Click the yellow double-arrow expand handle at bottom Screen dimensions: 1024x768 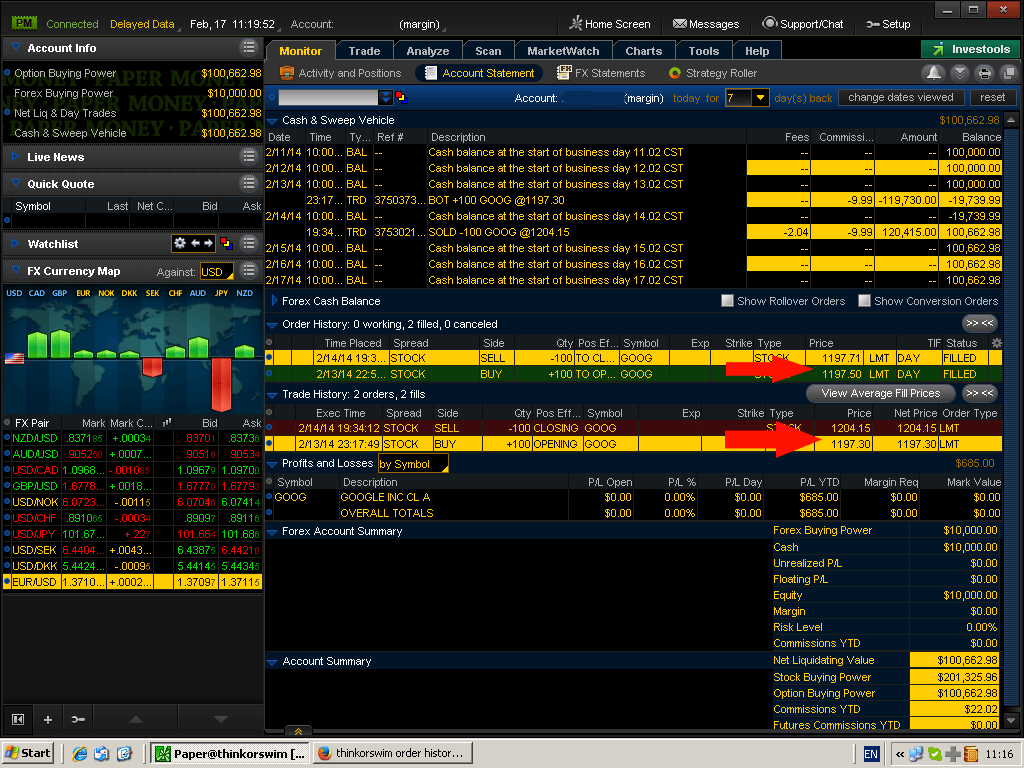coord(298,731)
